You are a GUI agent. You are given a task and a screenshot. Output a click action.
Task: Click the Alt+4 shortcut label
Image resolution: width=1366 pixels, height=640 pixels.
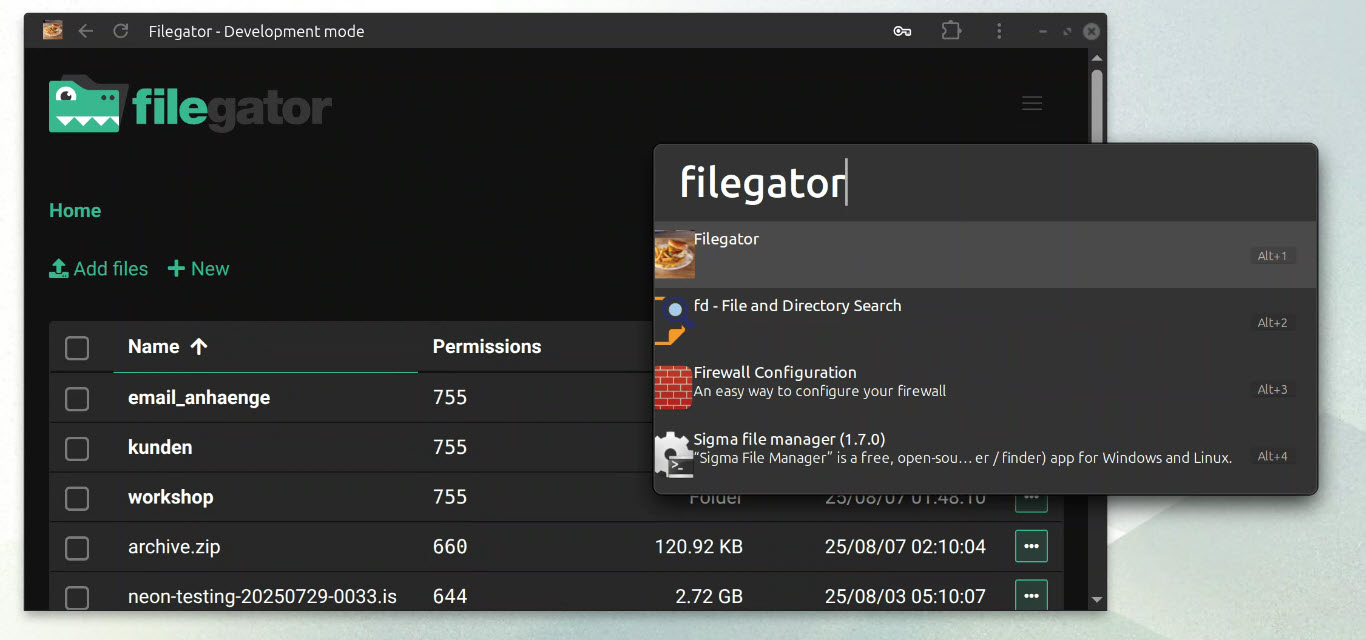(x=1272, y=457)
